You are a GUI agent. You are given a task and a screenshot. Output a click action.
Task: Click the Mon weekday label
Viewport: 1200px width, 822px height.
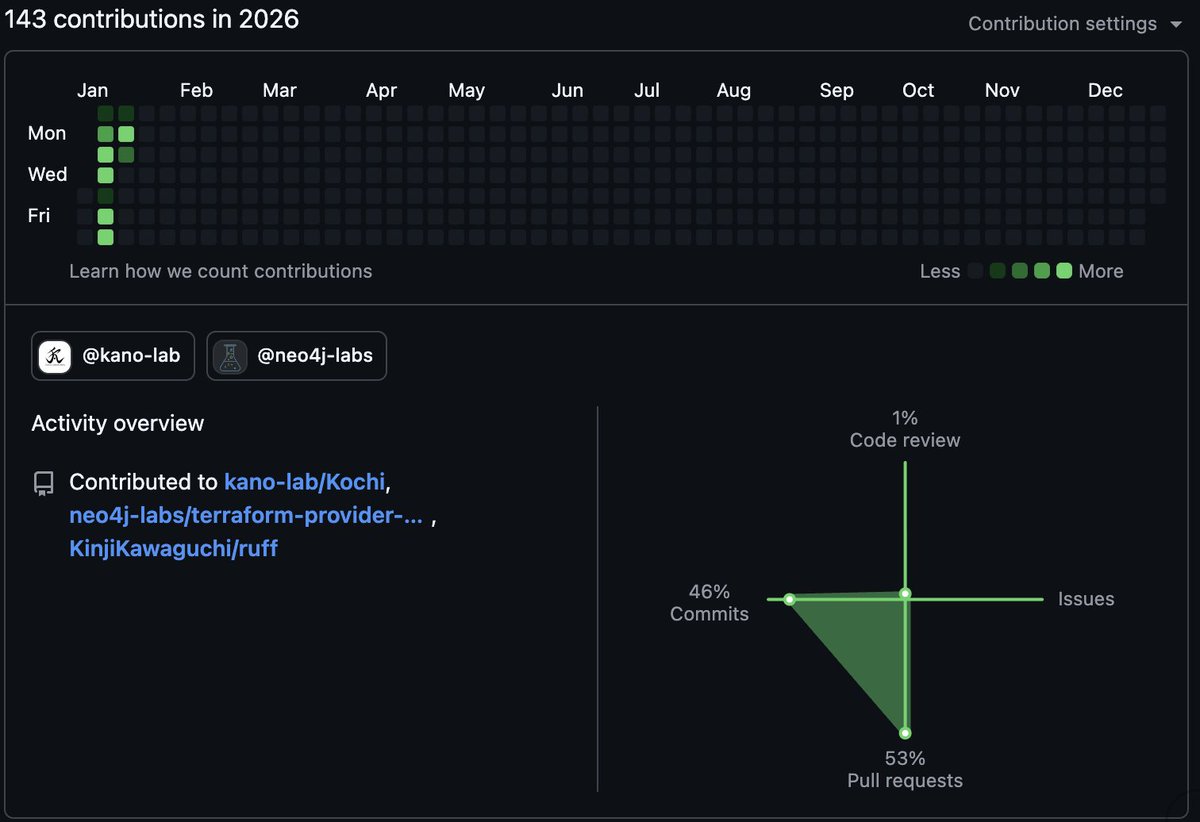(47, 133)
